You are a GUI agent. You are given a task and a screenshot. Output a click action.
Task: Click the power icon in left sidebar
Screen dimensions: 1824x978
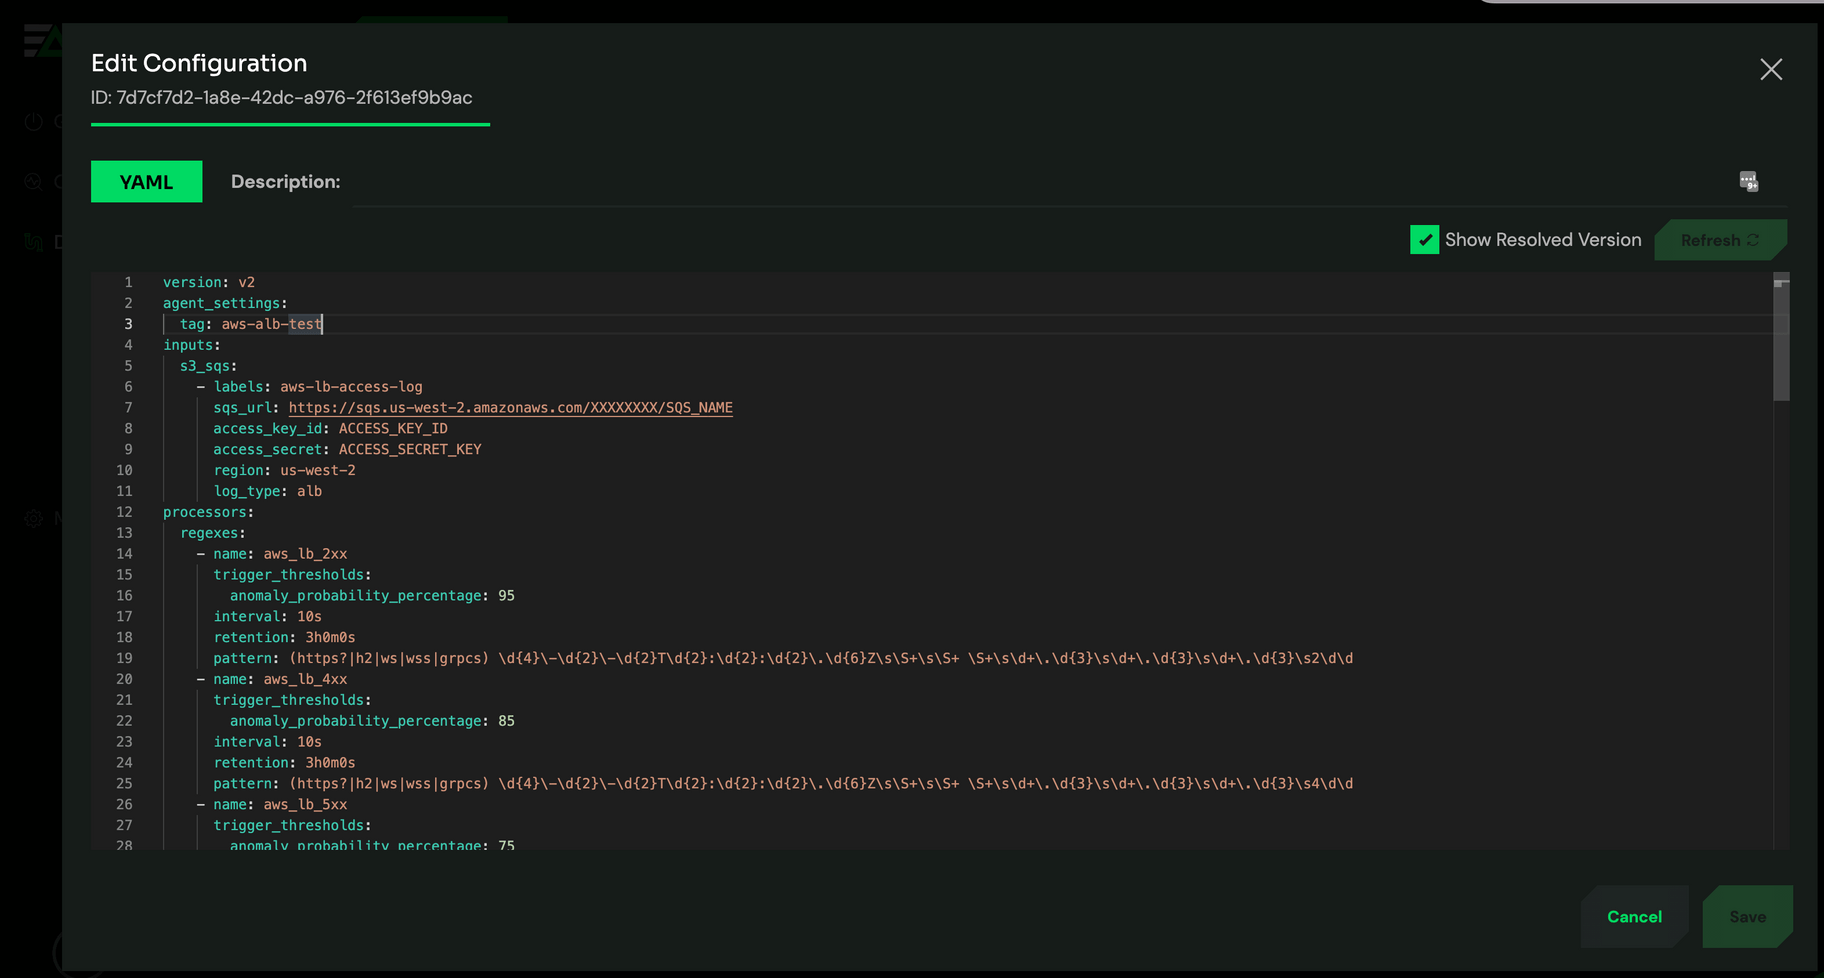tap(34, 122)
